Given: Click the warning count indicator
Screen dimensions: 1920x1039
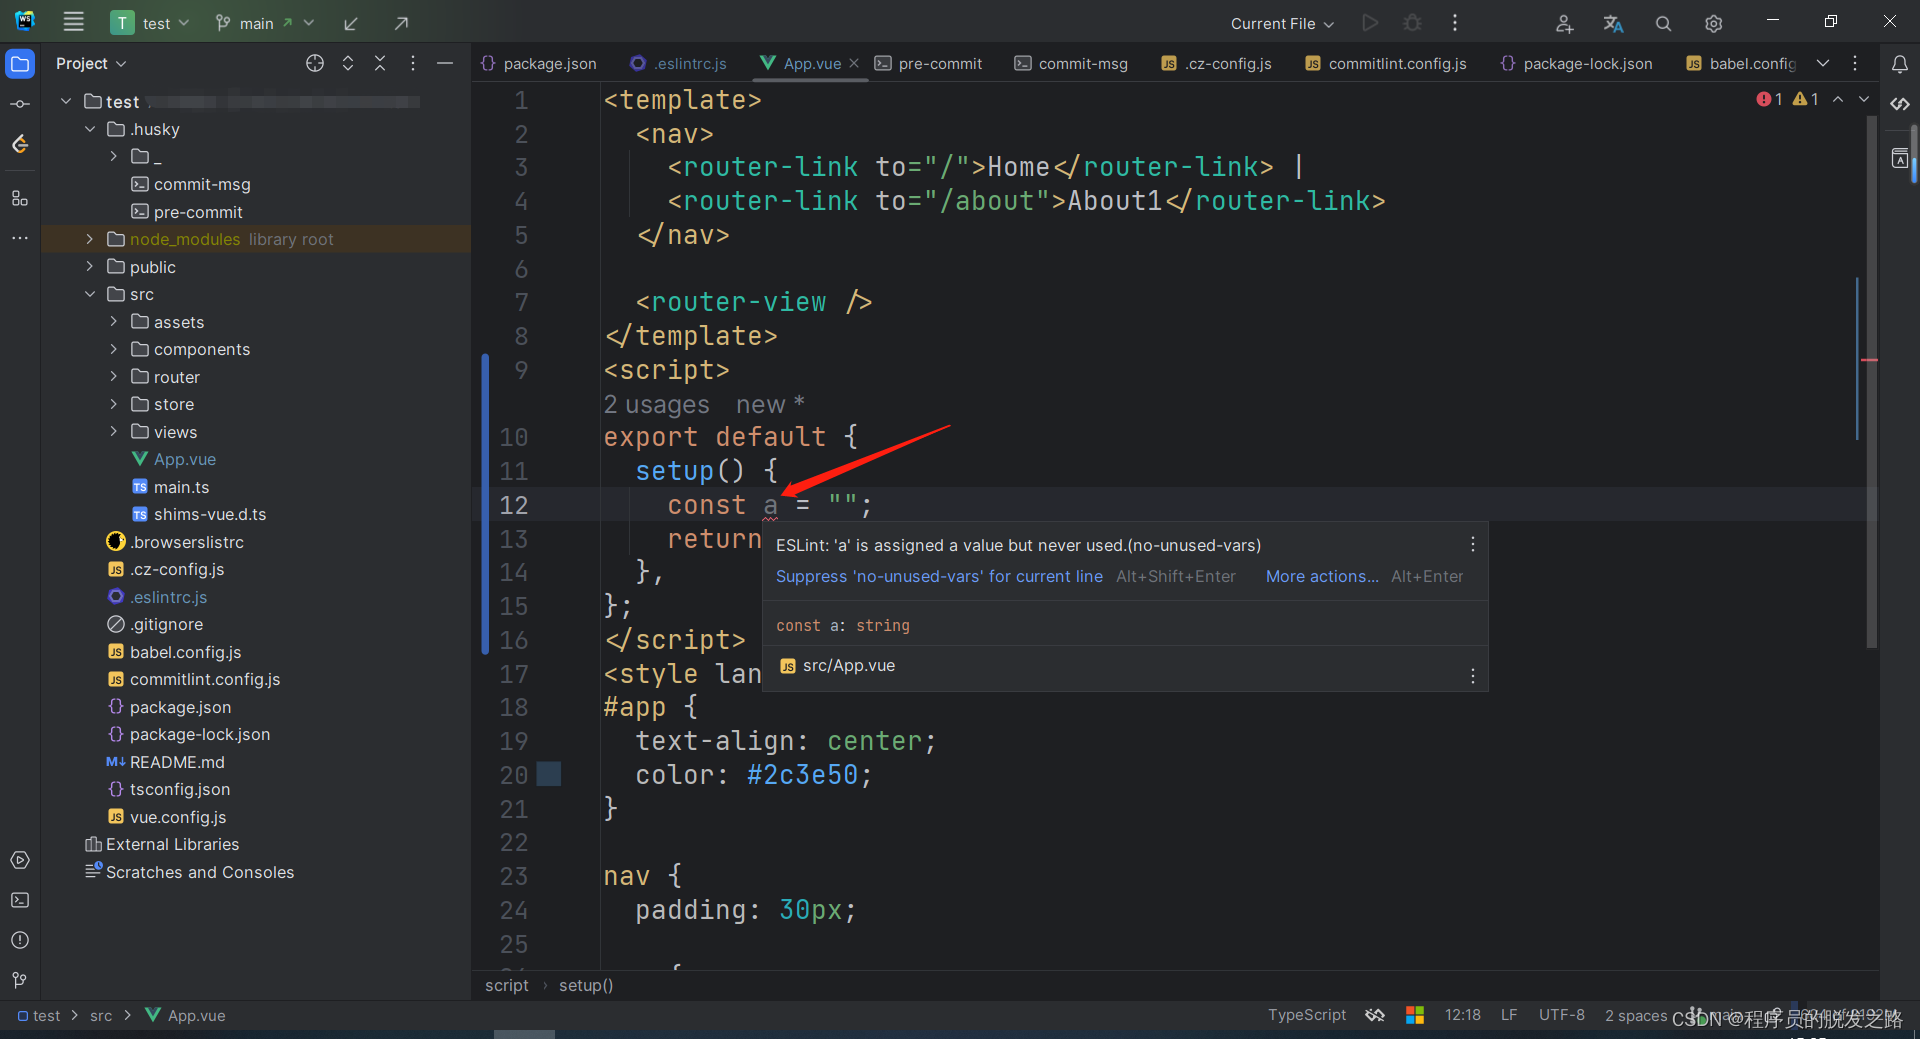Looking at the screenshot, I should click(1805, 99).
